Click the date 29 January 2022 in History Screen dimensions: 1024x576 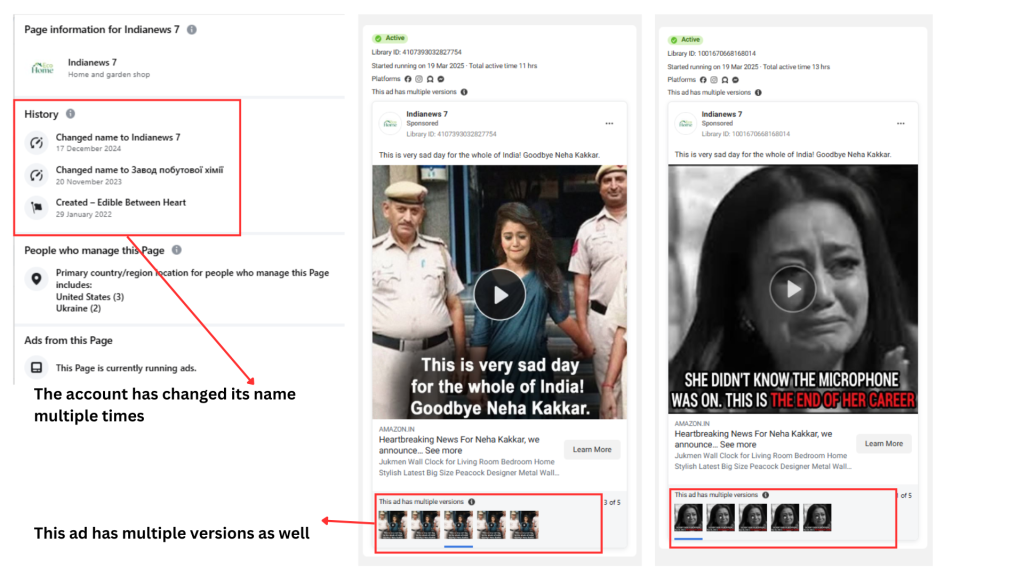[x=84, y=214]
